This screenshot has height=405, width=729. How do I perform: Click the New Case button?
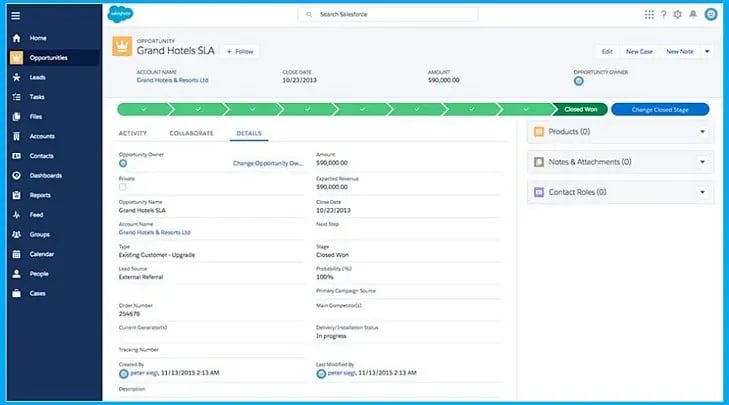[x=639, y=52]
